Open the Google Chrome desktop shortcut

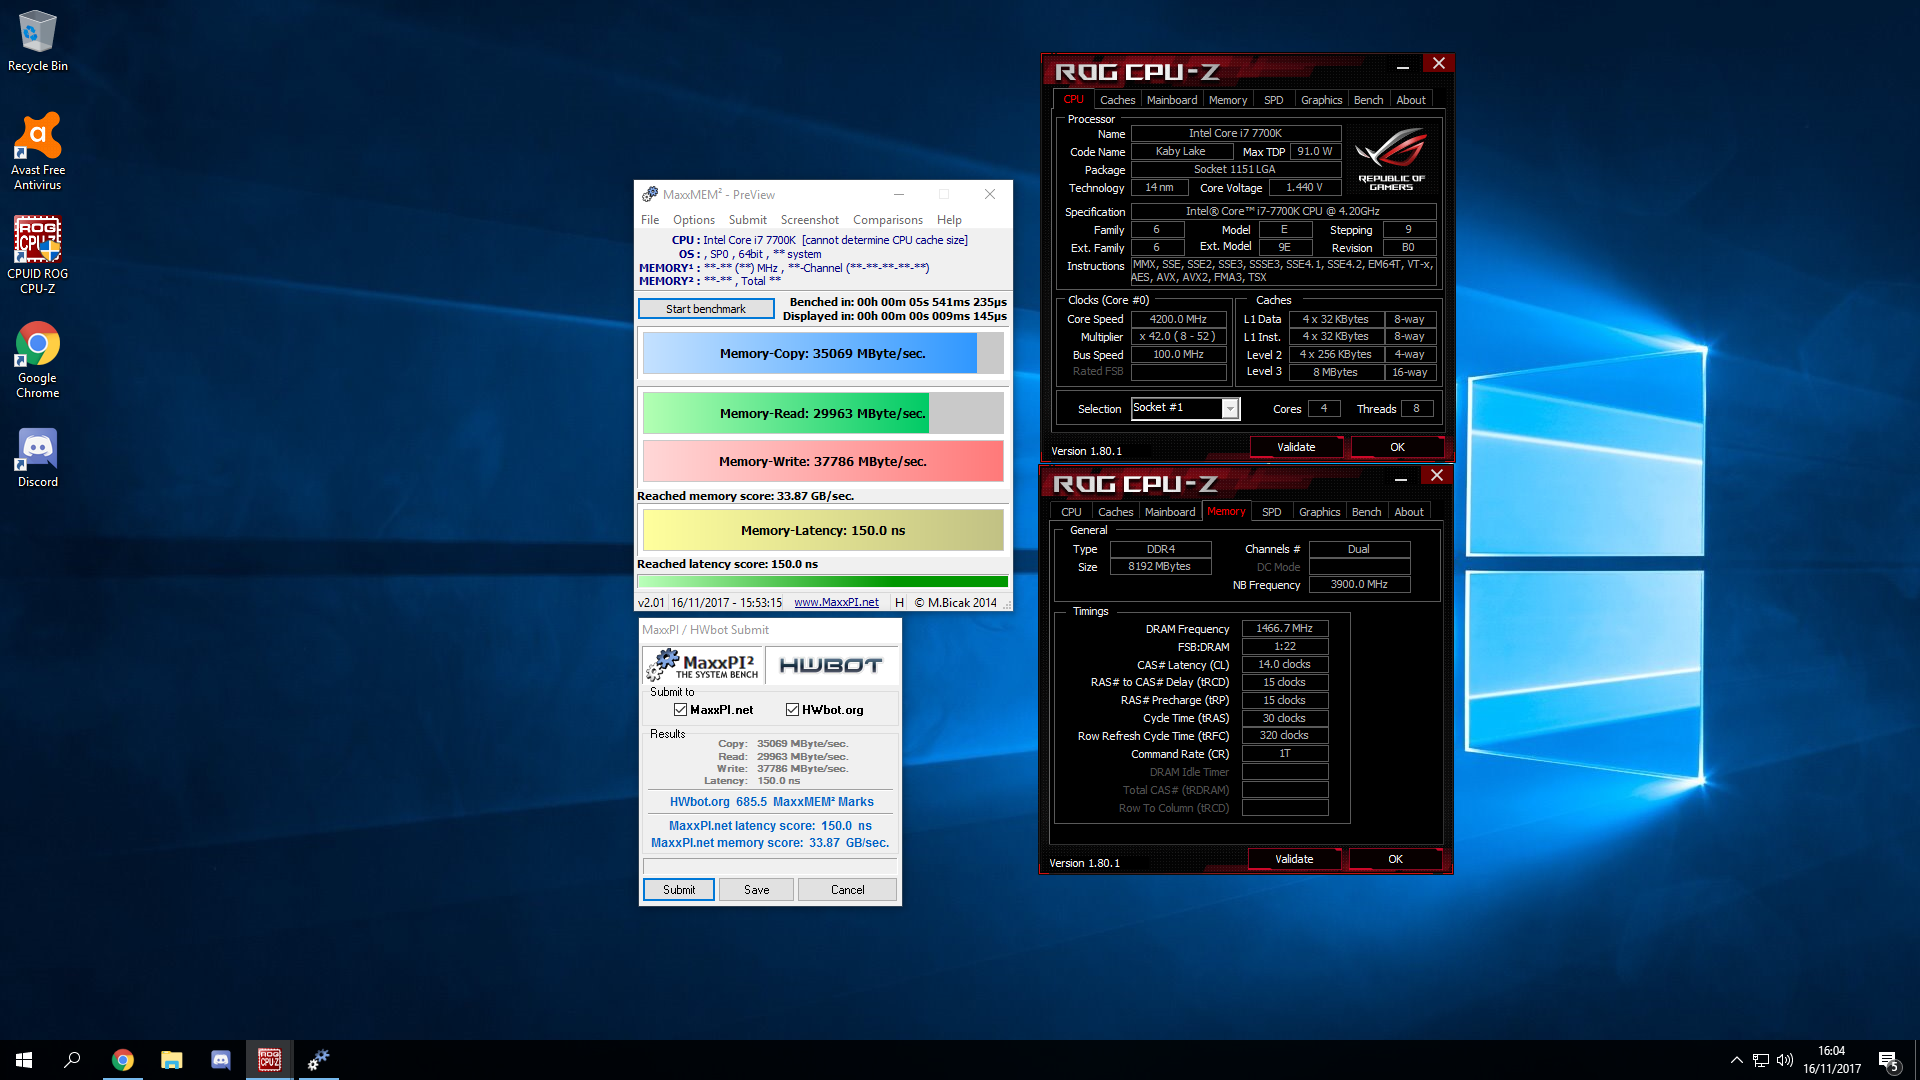(38, 360)
